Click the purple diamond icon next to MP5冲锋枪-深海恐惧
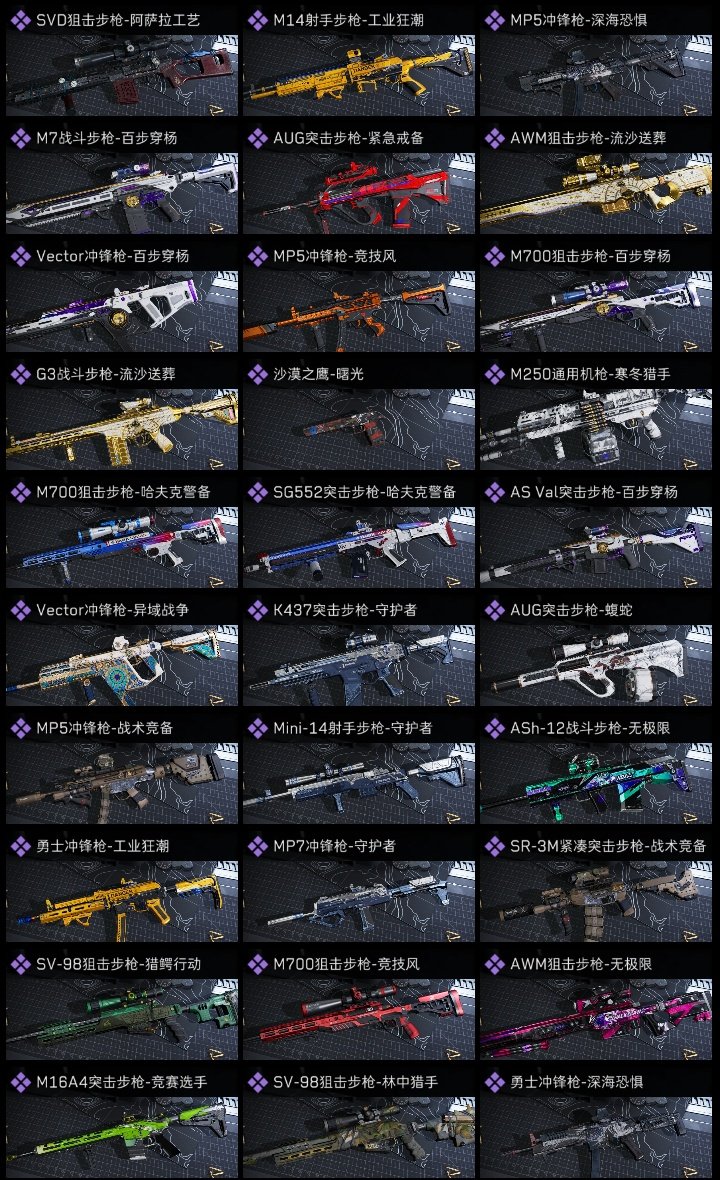 pos(494,20)
